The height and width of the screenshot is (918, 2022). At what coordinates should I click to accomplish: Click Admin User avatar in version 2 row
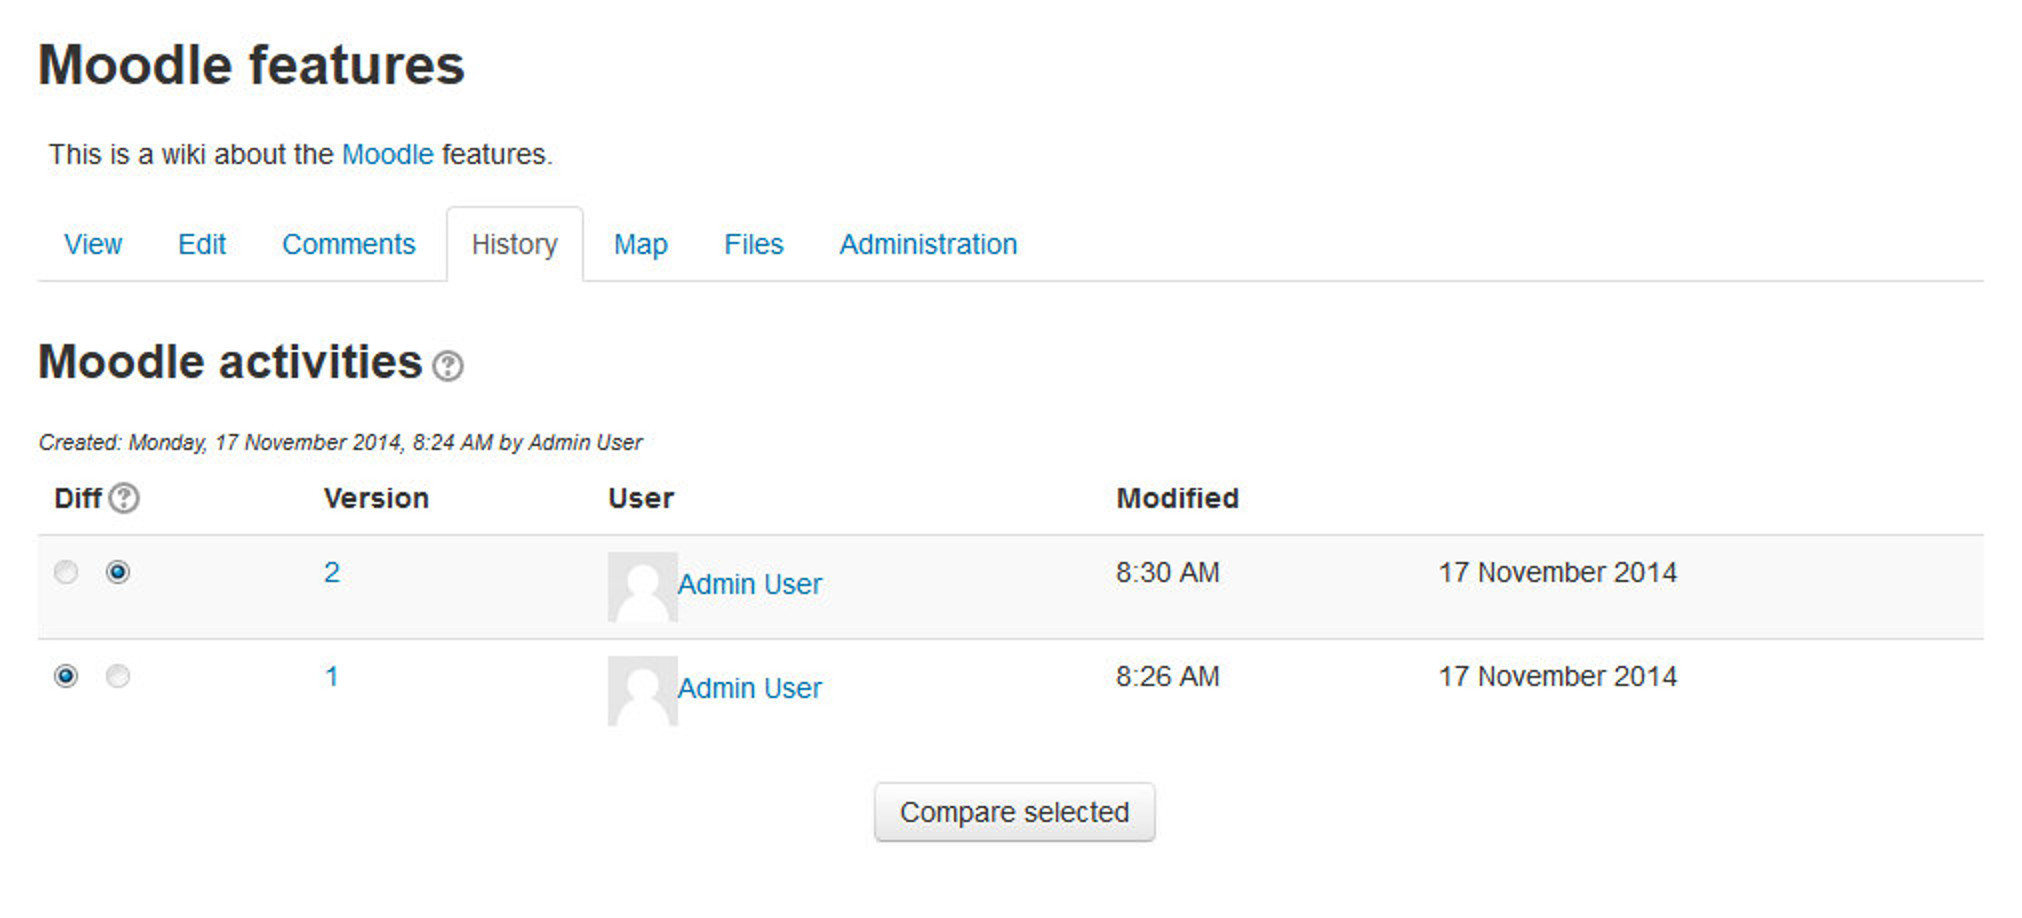[642, 586]
